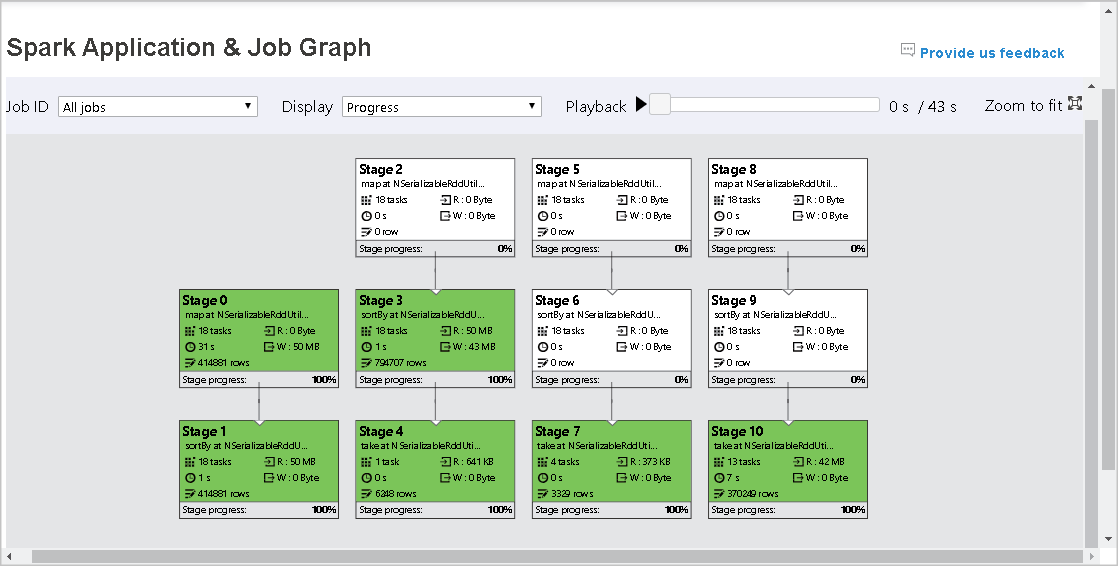
Task: Open the Job ID dropdown
Action: 158,107
